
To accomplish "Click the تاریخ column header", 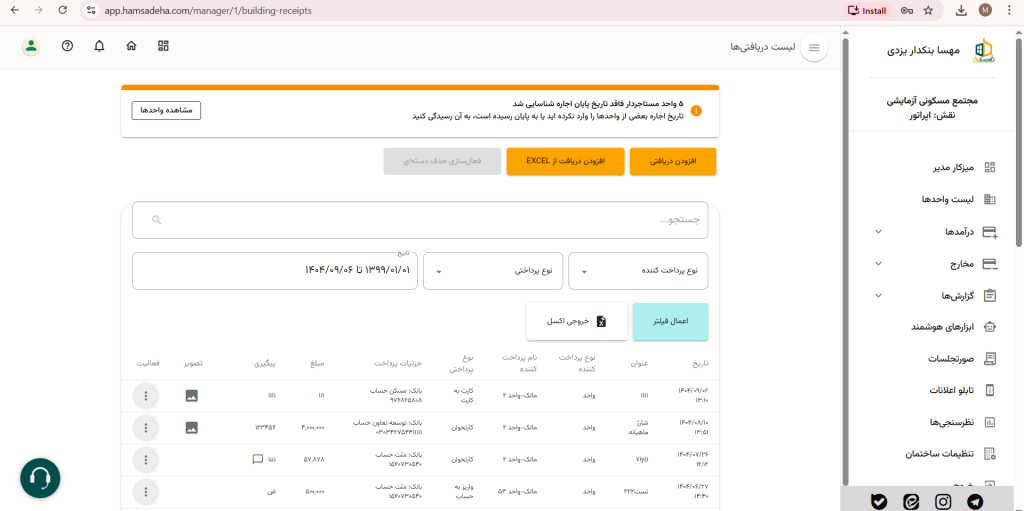I will (x=700, y=363).
